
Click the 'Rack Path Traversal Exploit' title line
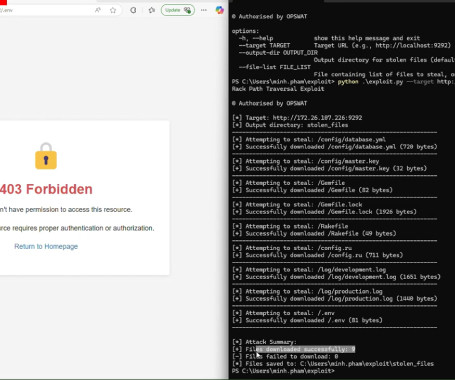[x=278, y=89]
